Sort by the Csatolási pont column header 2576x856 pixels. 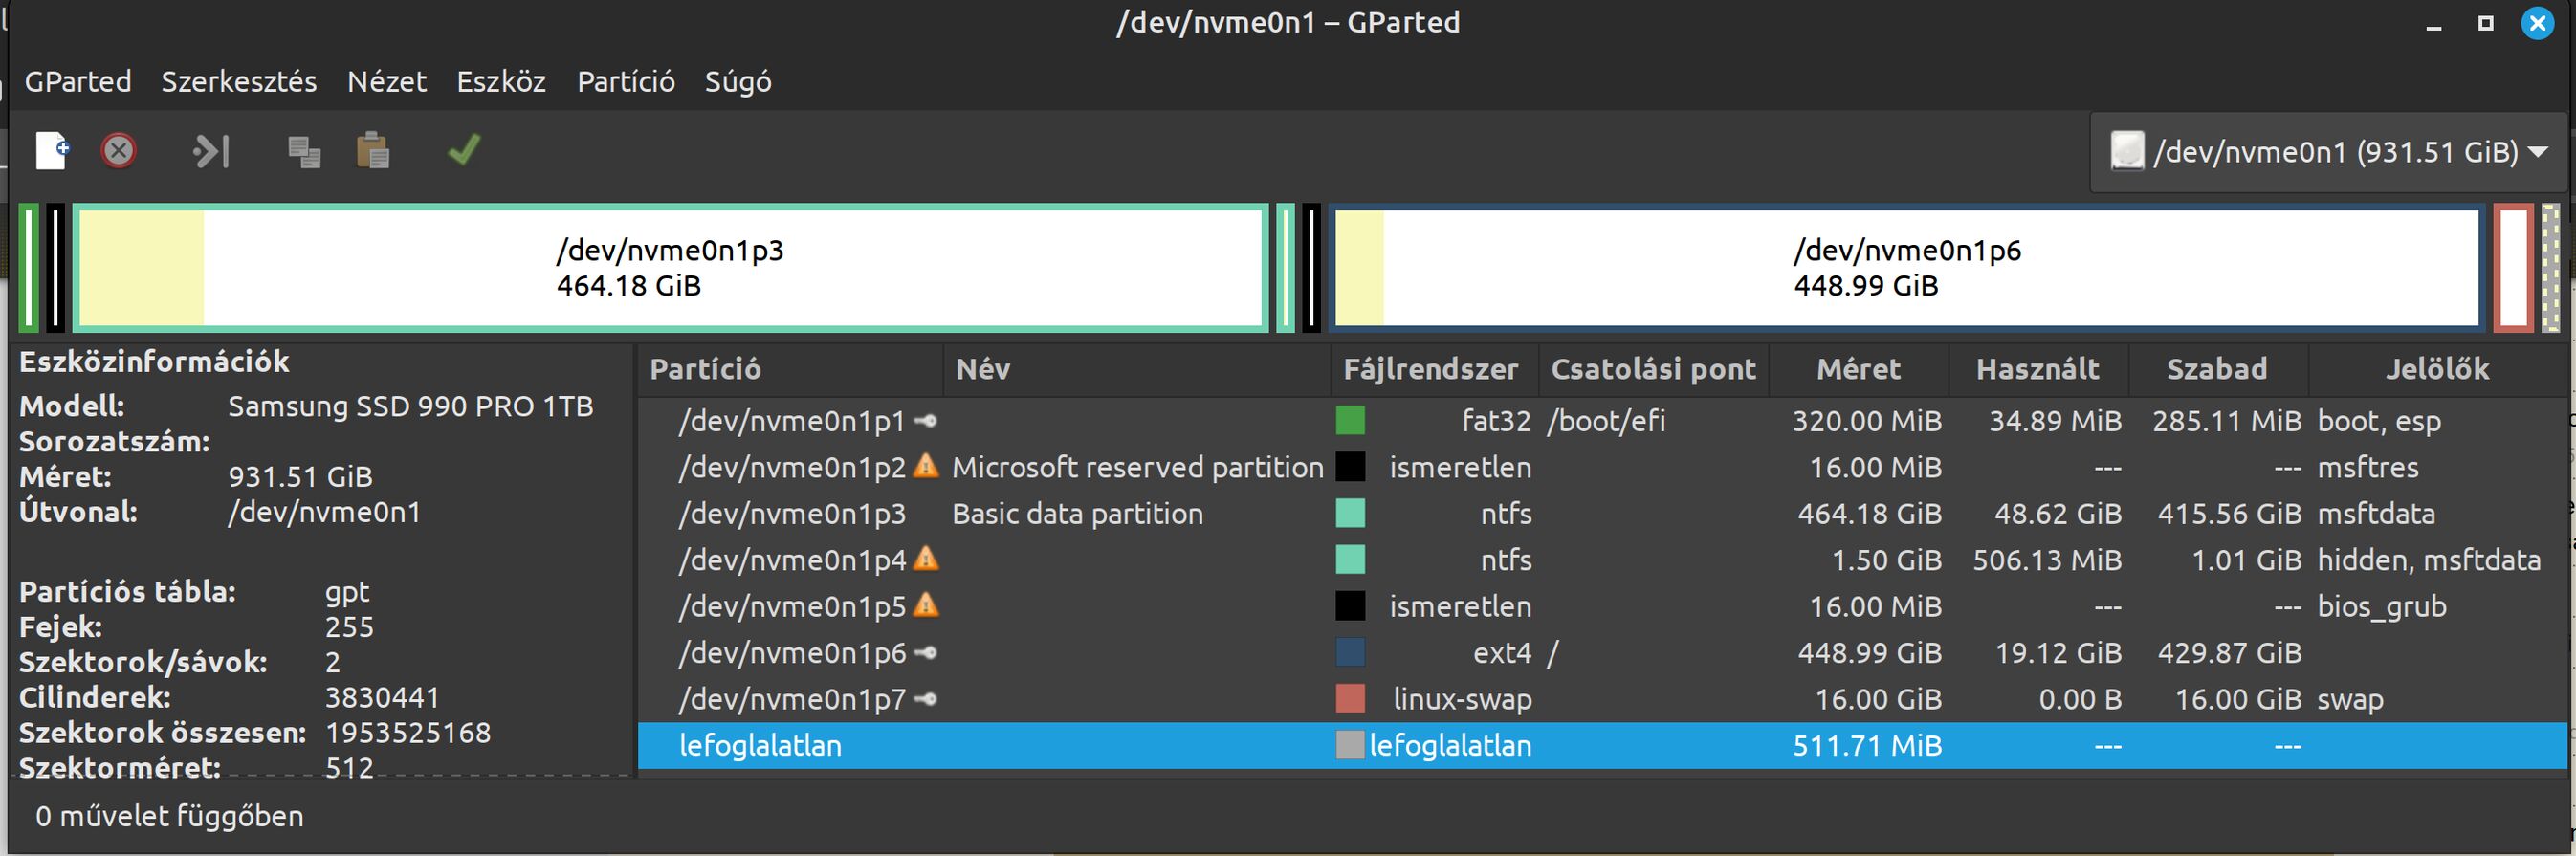click(1653, 370)
